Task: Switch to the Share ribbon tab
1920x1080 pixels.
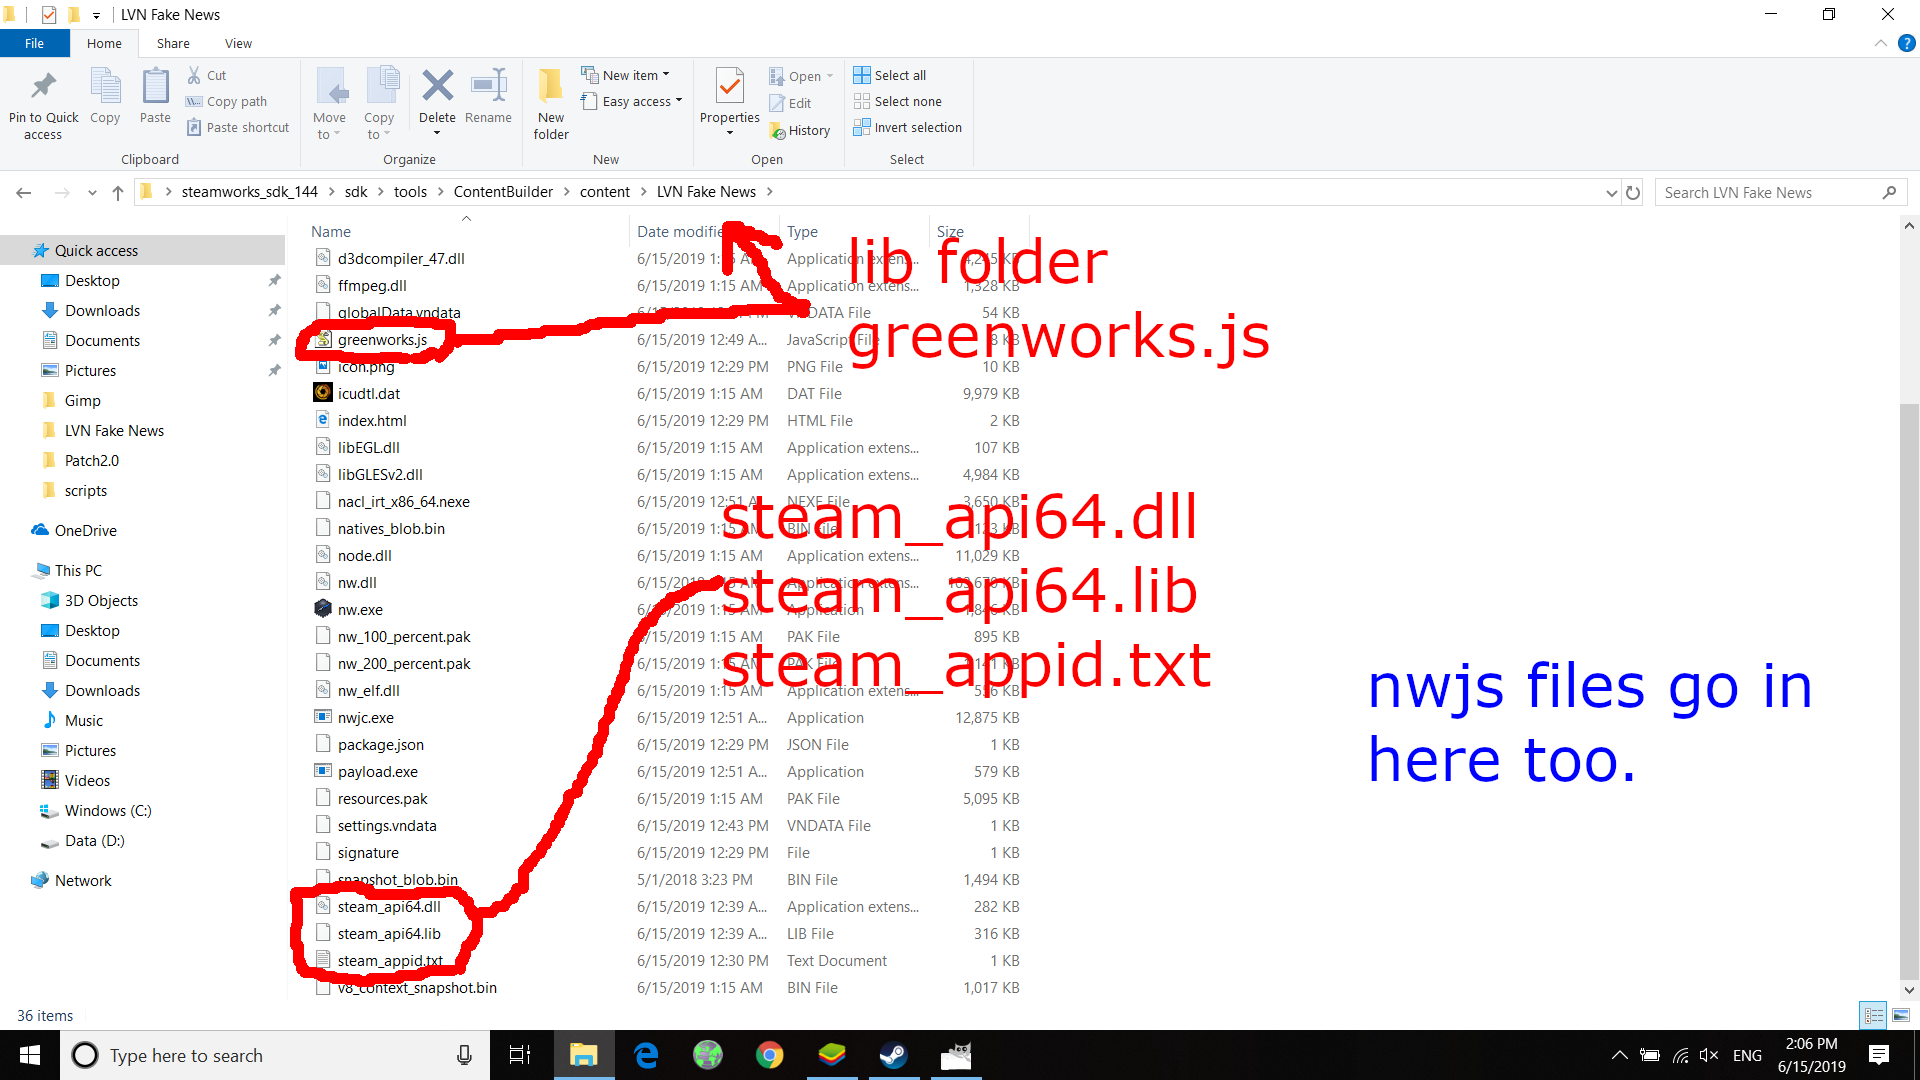Action: [x=173, y=43]
